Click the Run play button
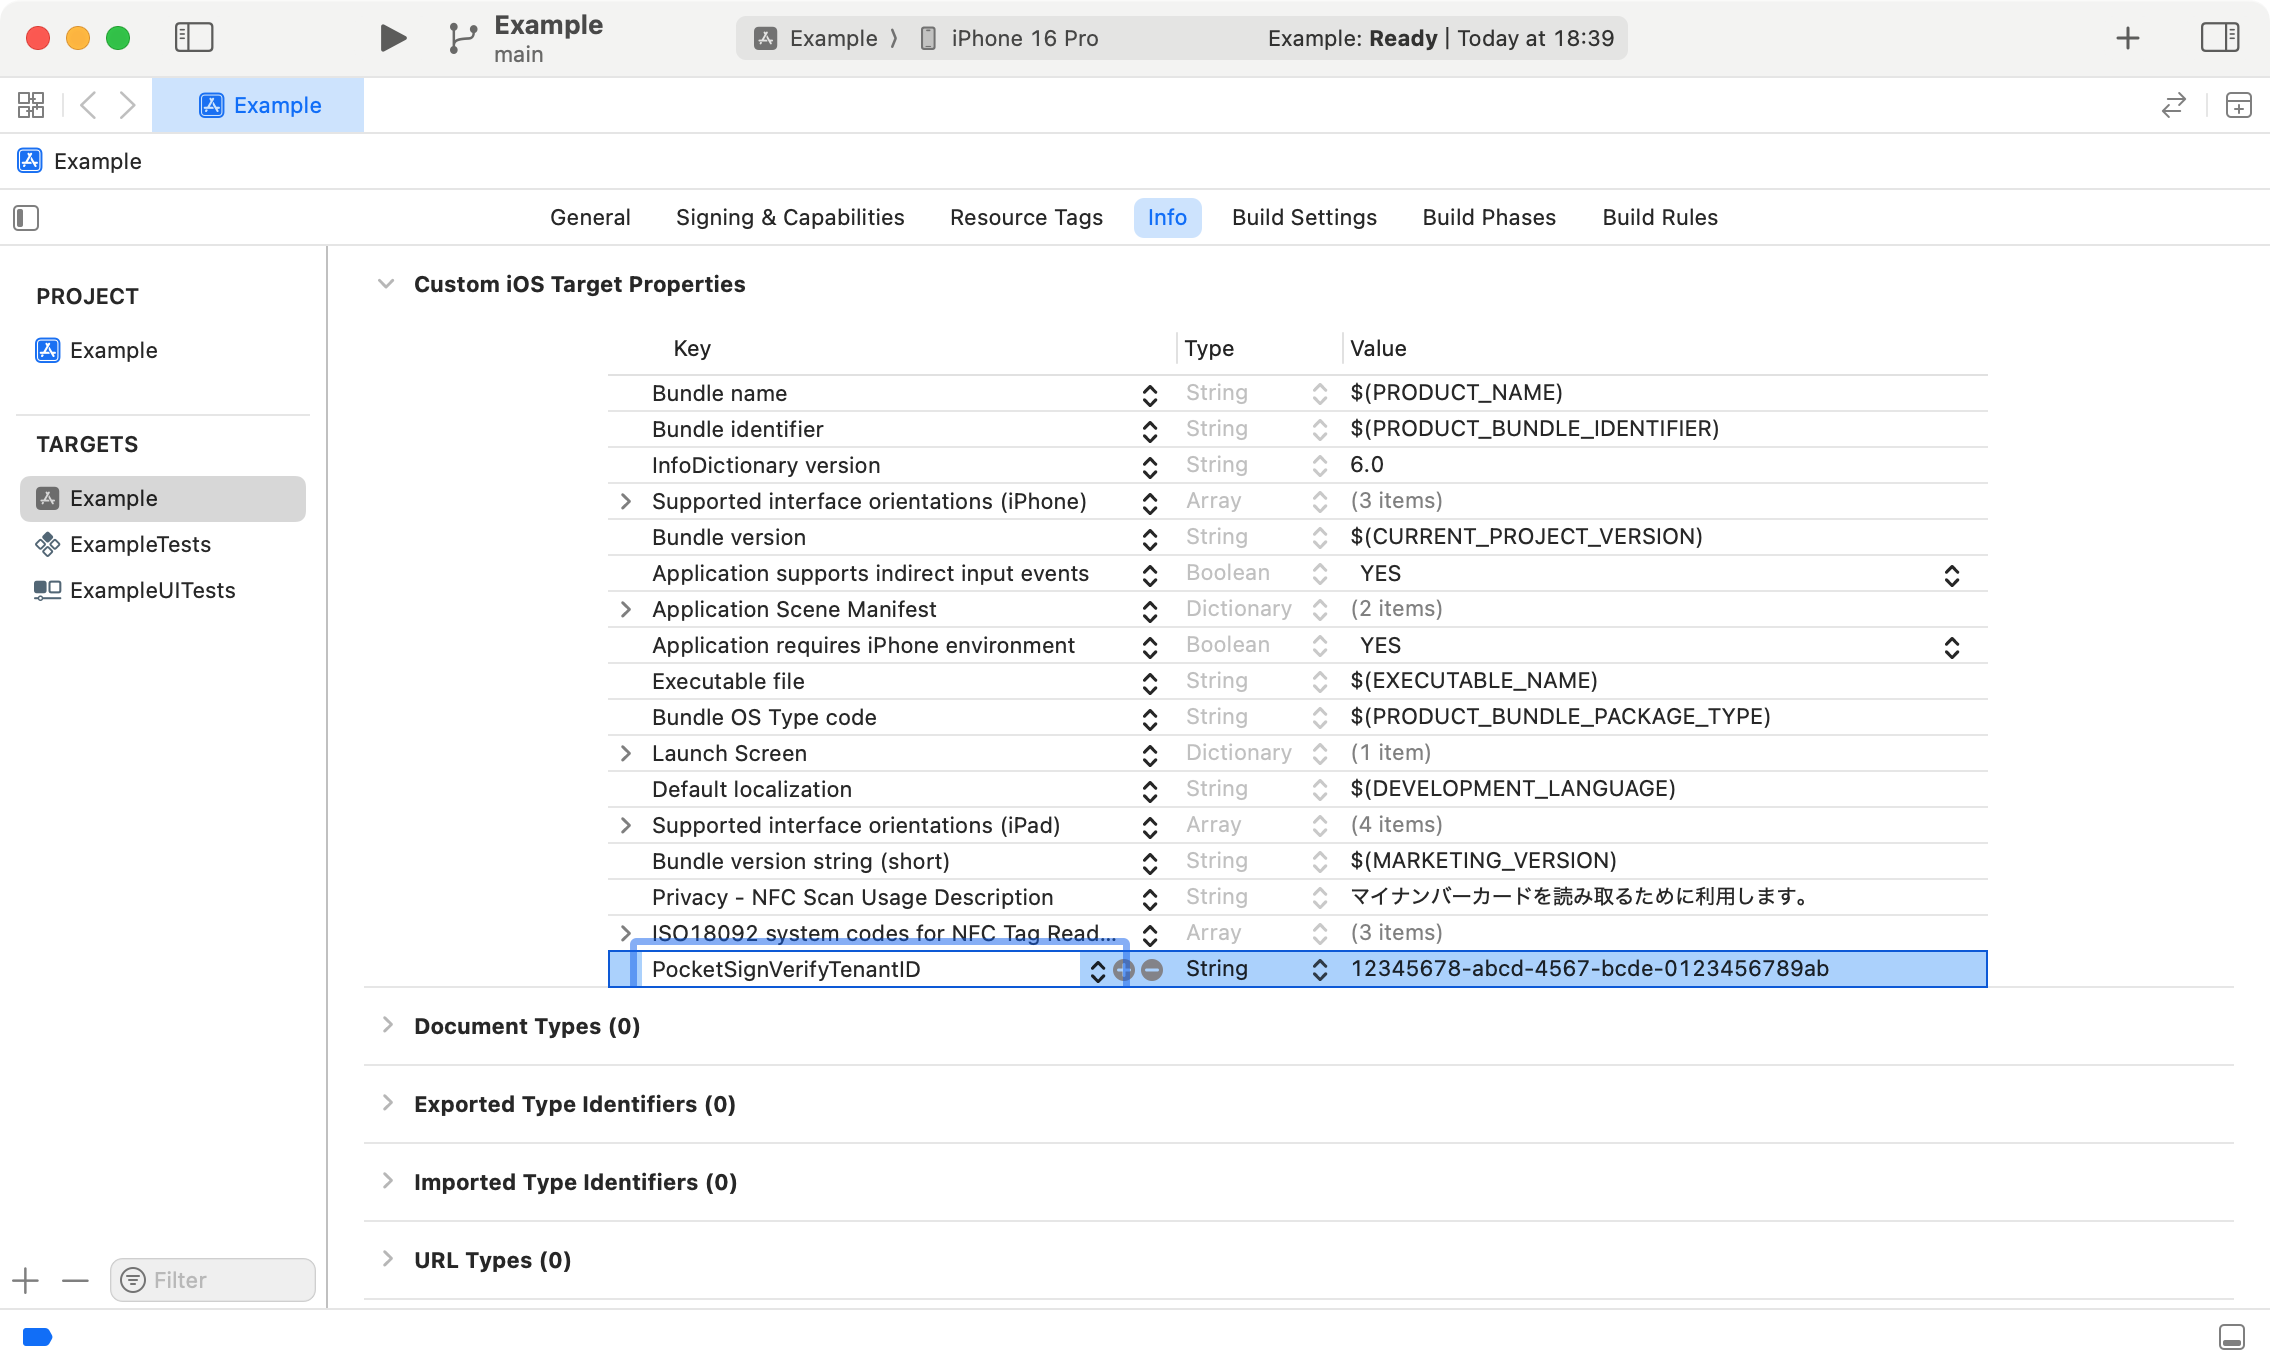 tap(393, 38)
